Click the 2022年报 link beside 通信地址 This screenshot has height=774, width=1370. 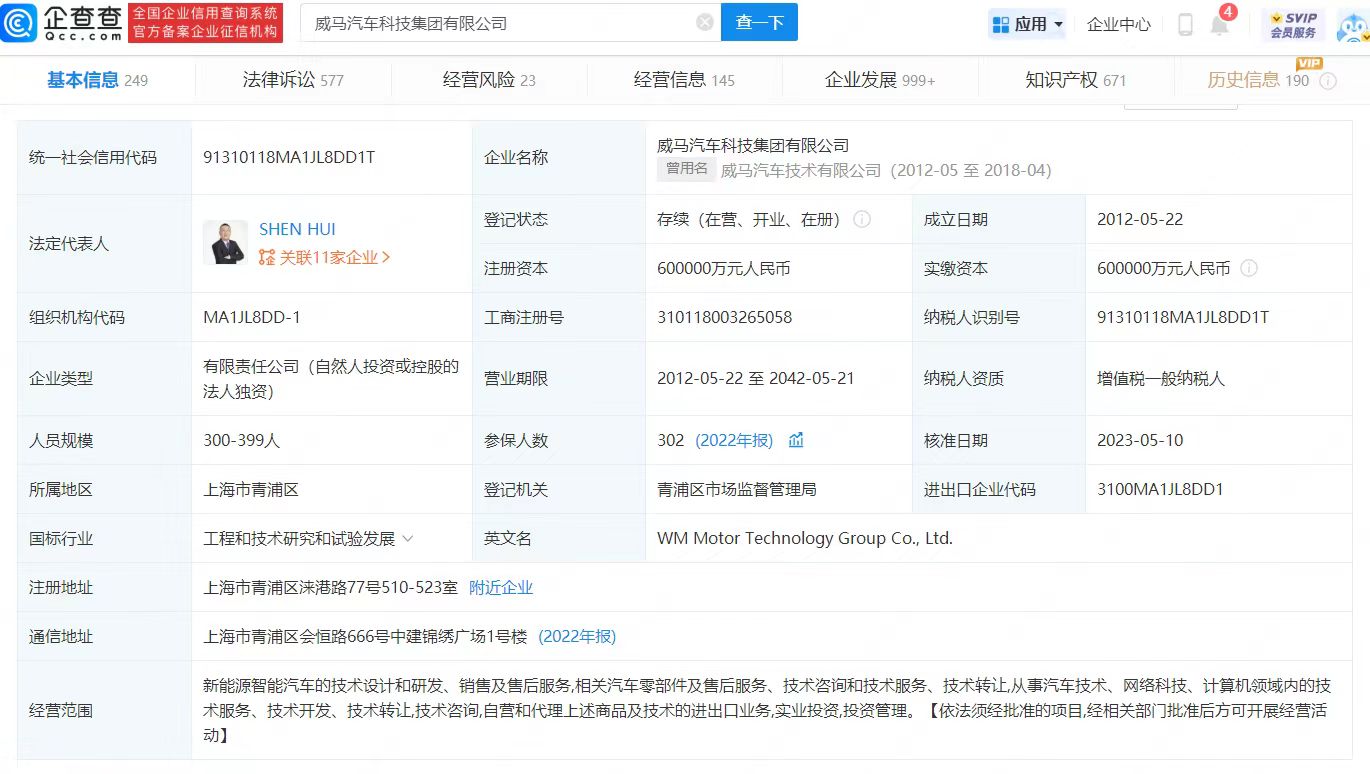577,636
